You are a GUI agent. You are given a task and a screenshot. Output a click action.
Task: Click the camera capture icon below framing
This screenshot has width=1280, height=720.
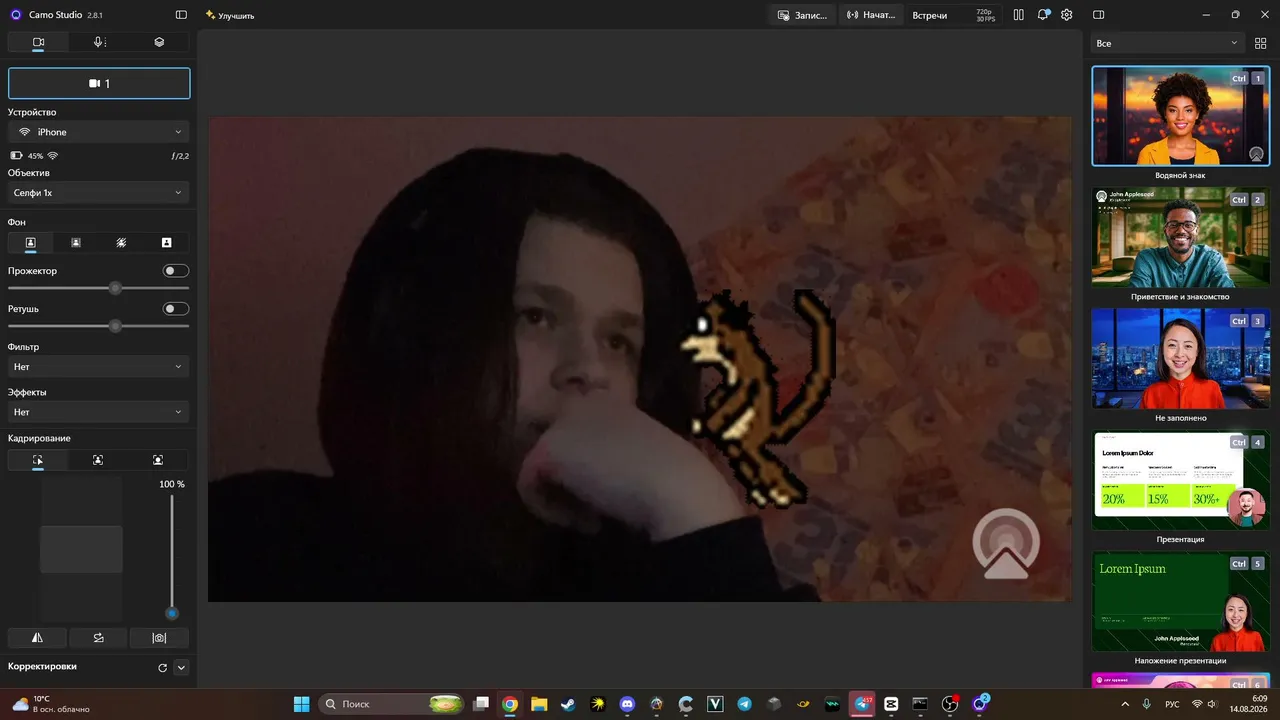(159, 637)
